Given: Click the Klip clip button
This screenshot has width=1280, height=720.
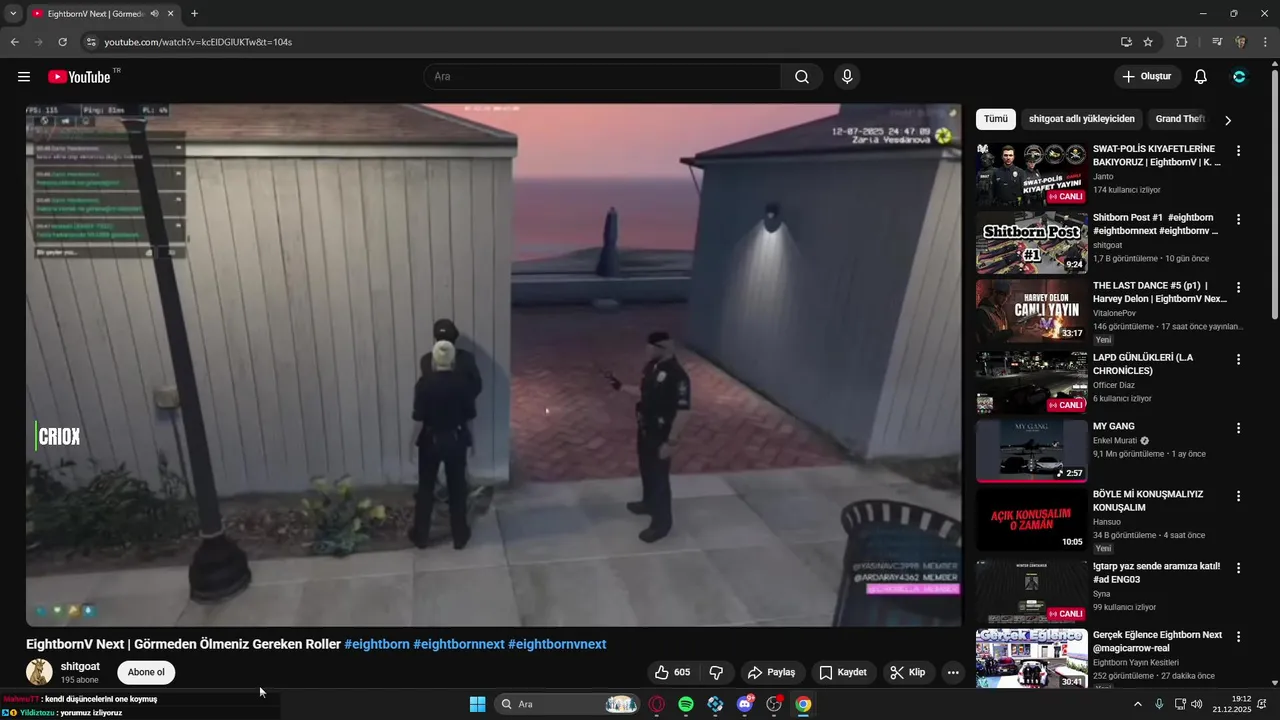Looking at the screenshot, I should pyautogui.click(x=909, y=673).
